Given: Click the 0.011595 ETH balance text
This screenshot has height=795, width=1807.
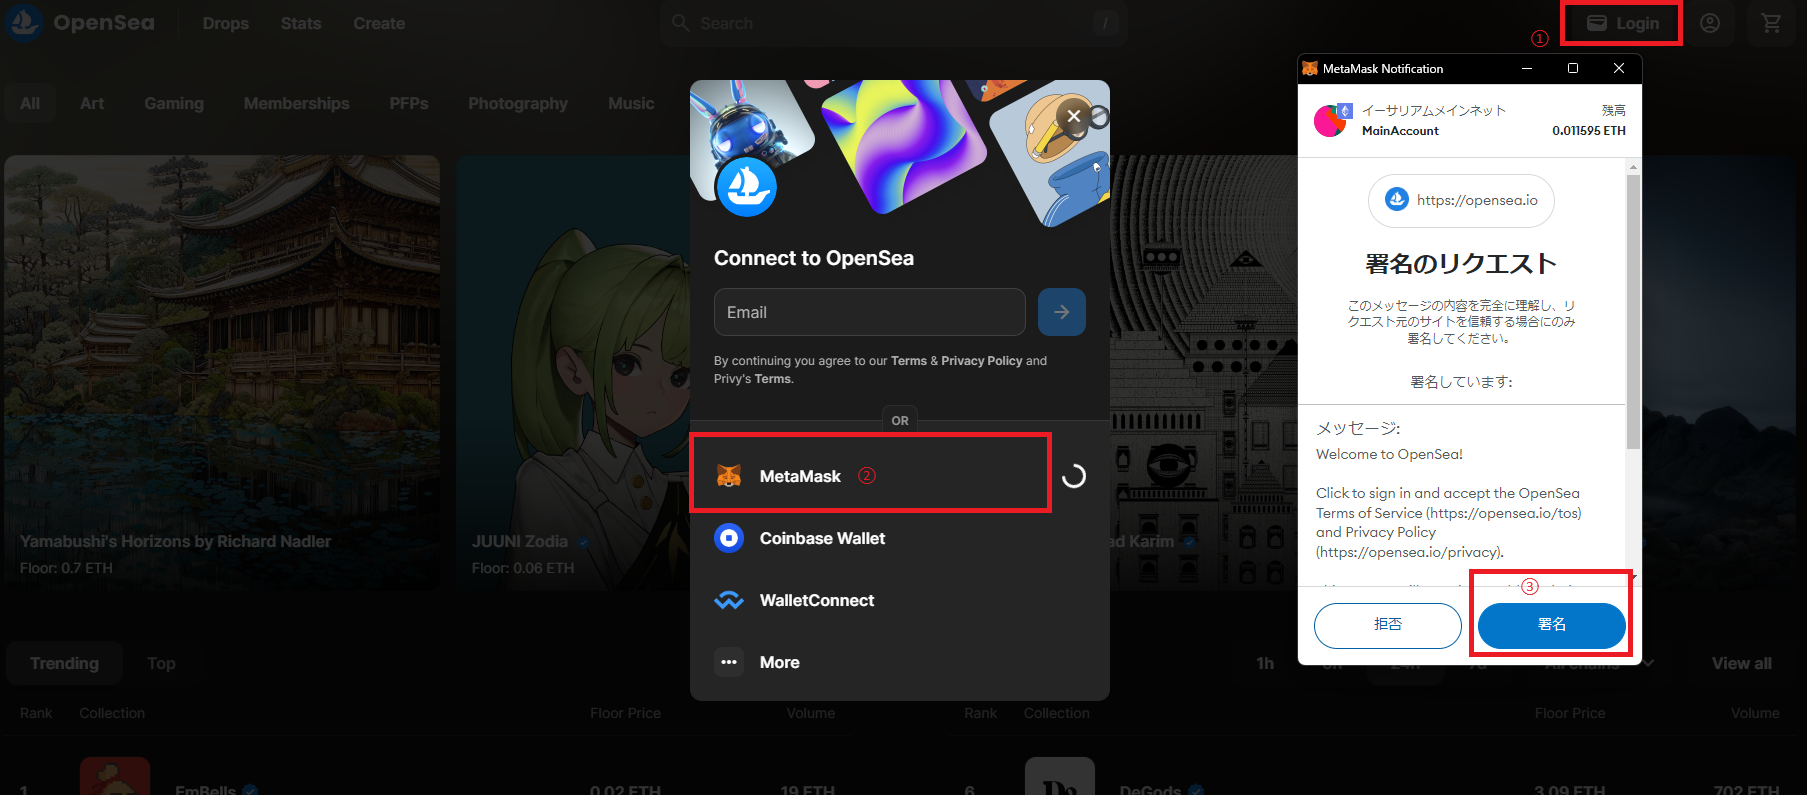Looking at the screenshot, I should (x=1589, y=130).
